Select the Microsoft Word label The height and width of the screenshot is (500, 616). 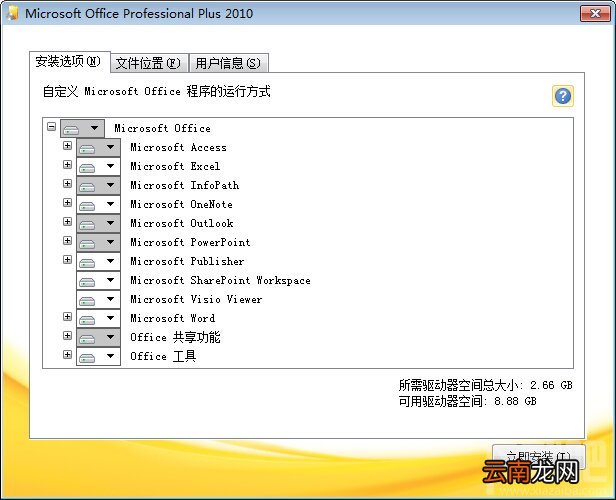click(x=172, y=319)
